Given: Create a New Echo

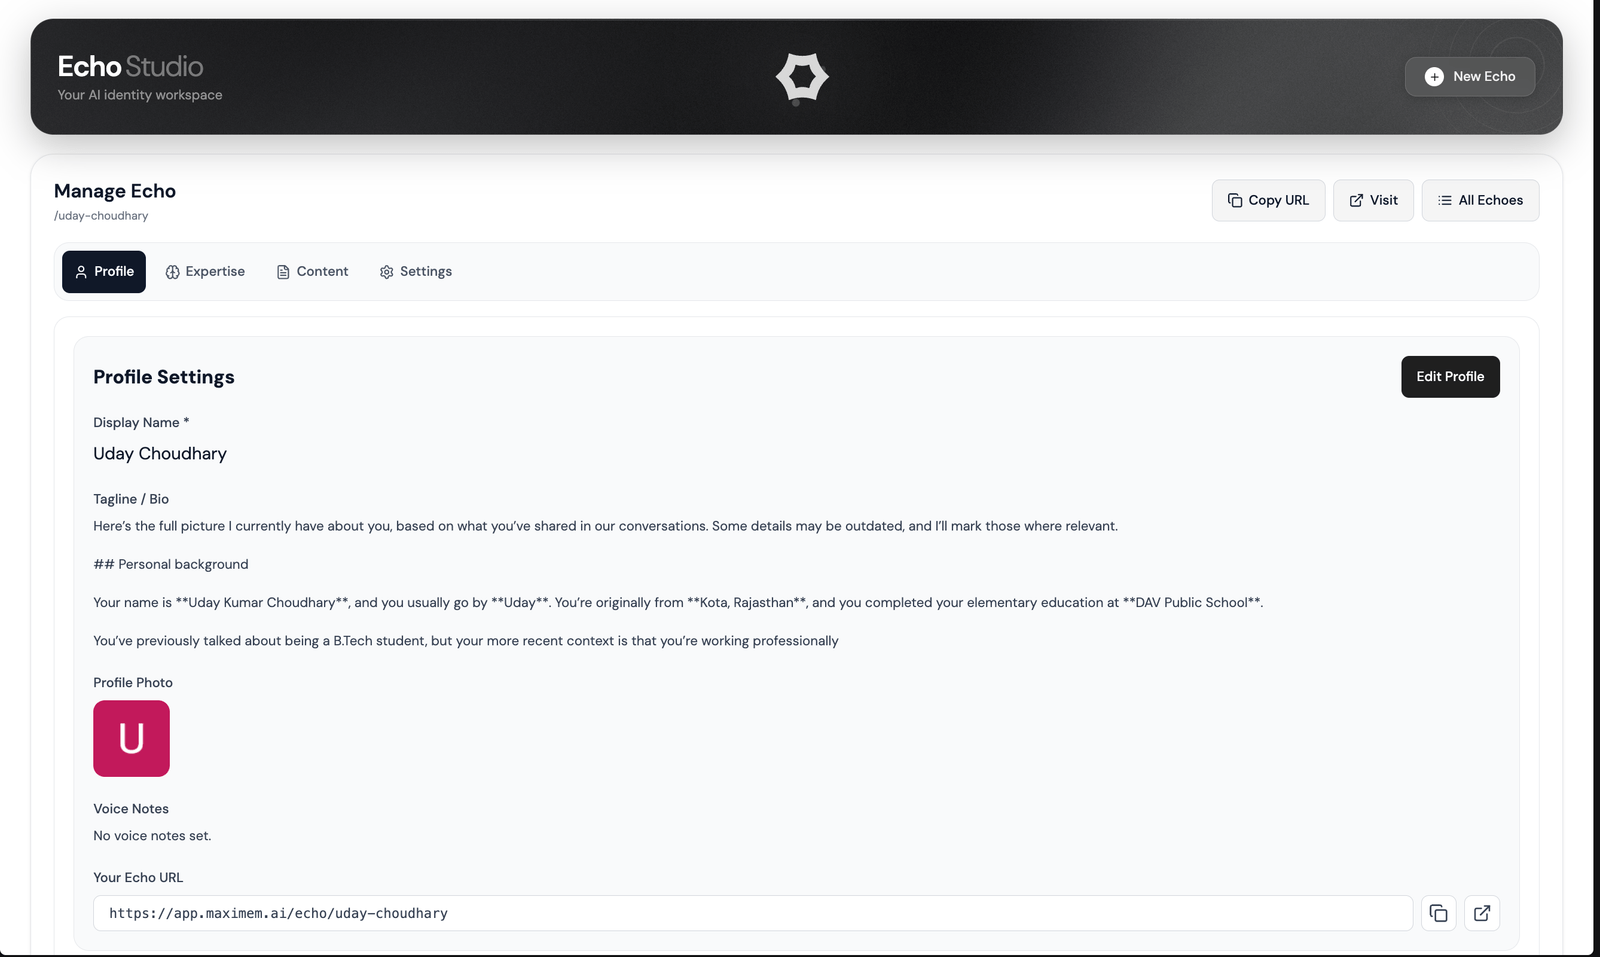Looking at the screenshot, I should 1470,77.
